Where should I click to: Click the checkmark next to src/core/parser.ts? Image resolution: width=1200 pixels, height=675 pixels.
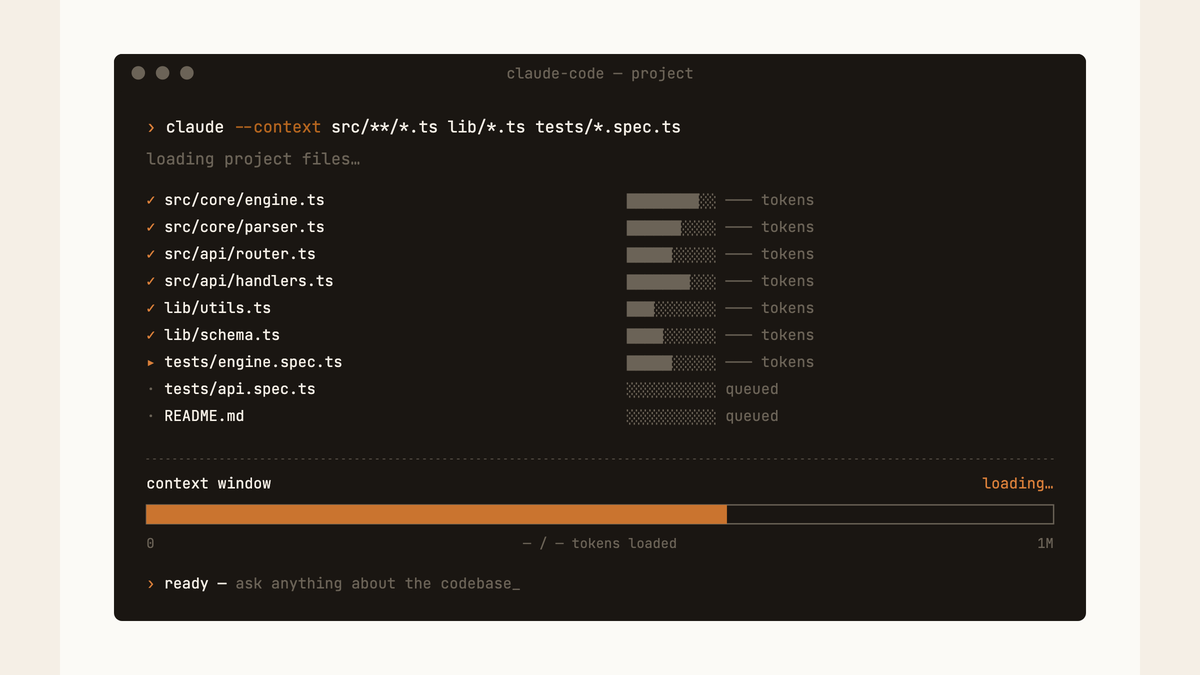151,227
